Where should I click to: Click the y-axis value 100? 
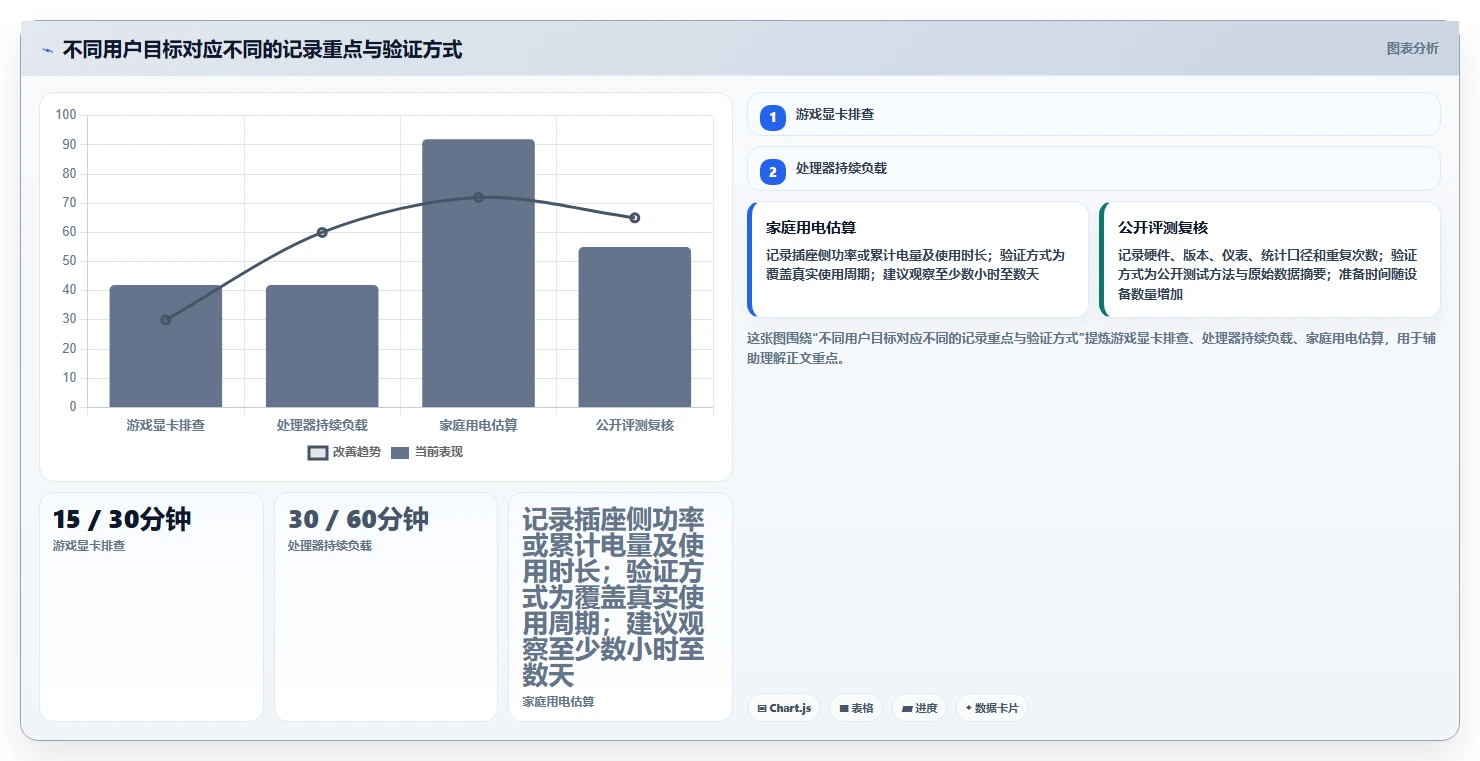pos(66,115)
